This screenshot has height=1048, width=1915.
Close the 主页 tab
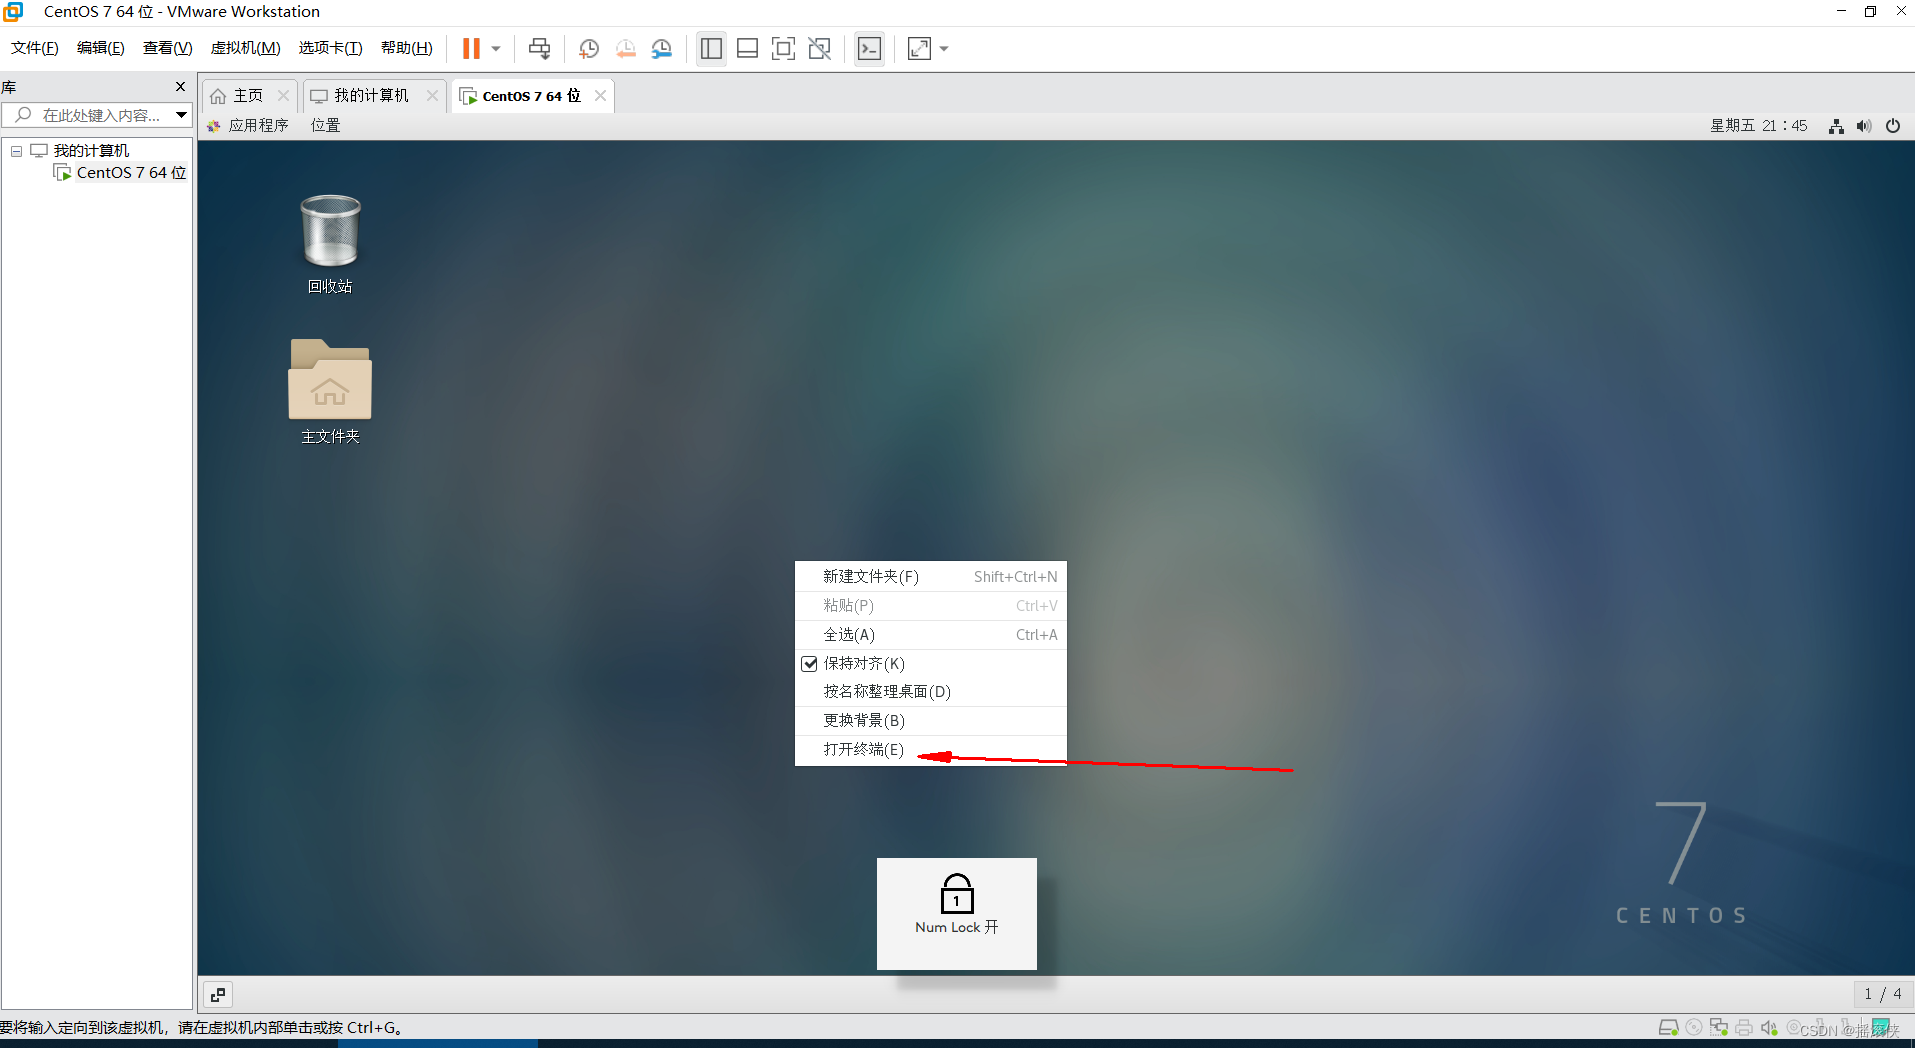click(x=284, y=96)
